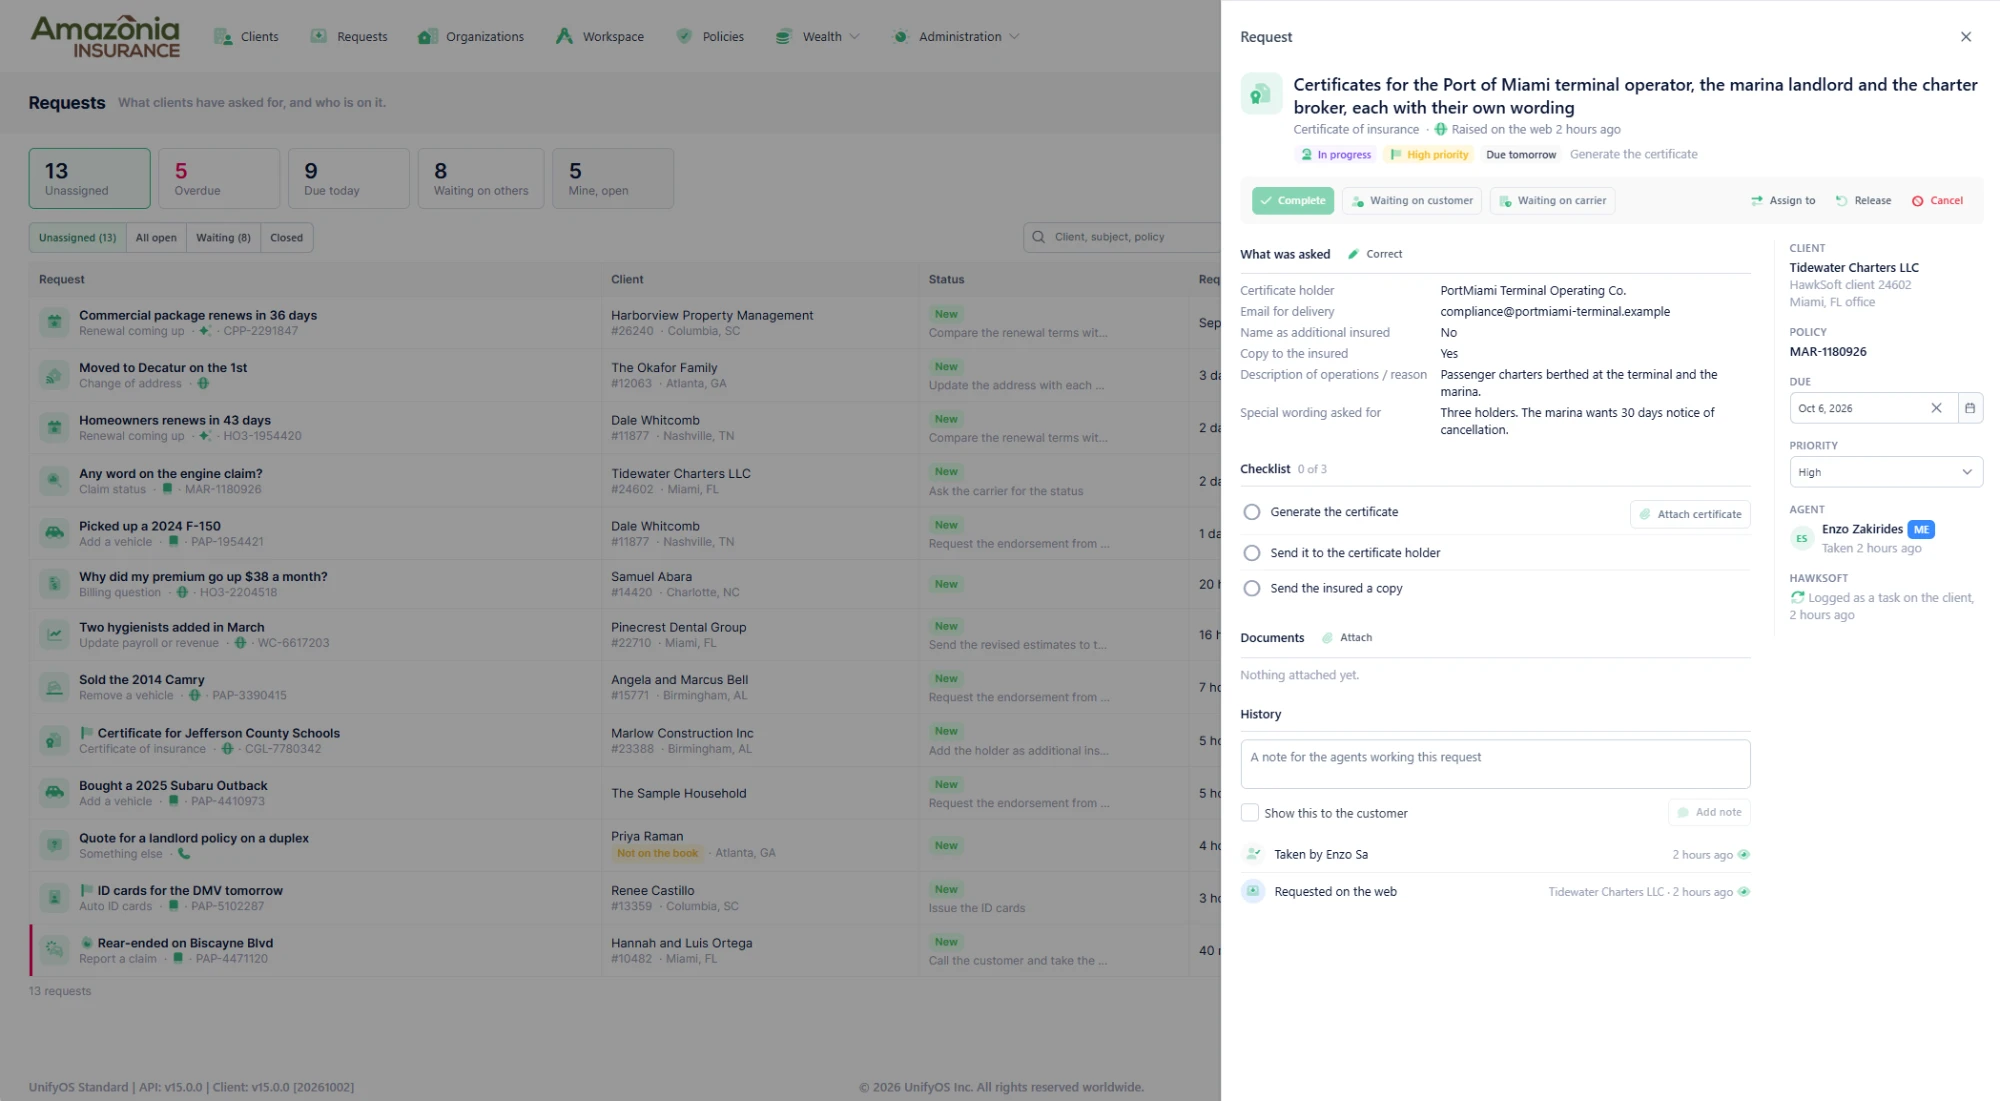This screenshot has height=1101, width=2000.
Task: Go to Workspace in the top navigation
Action: coord(600,37)
